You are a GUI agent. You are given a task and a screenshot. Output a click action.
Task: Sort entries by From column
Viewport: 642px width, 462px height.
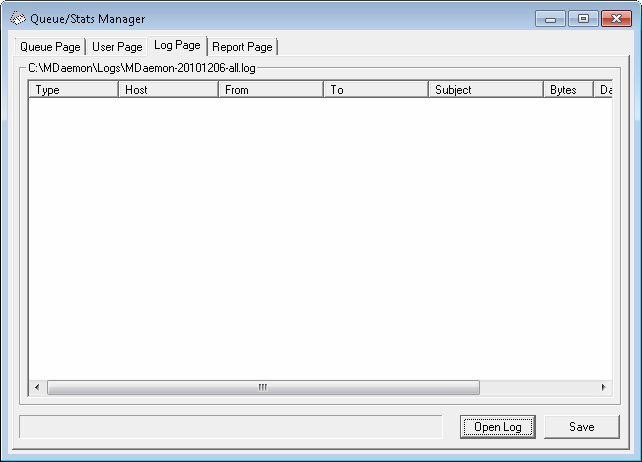(x=270, y=90)
